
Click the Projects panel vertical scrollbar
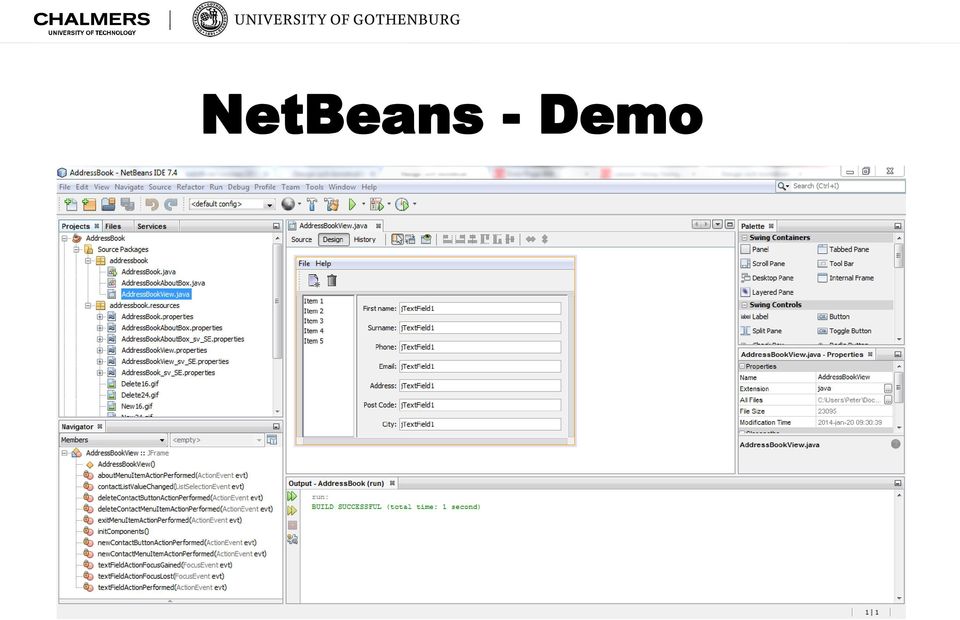pyautogui.click(x=277, y=324)
